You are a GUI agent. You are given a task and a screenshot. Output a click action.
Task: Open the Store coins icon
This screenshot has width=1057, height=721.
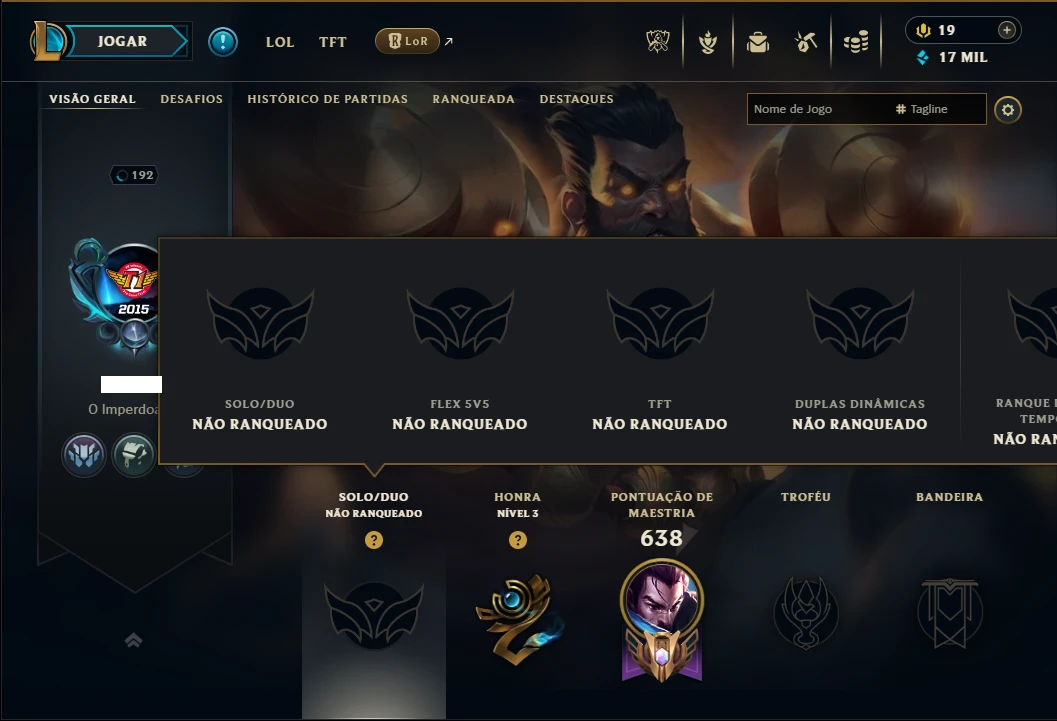coord(856,42)
